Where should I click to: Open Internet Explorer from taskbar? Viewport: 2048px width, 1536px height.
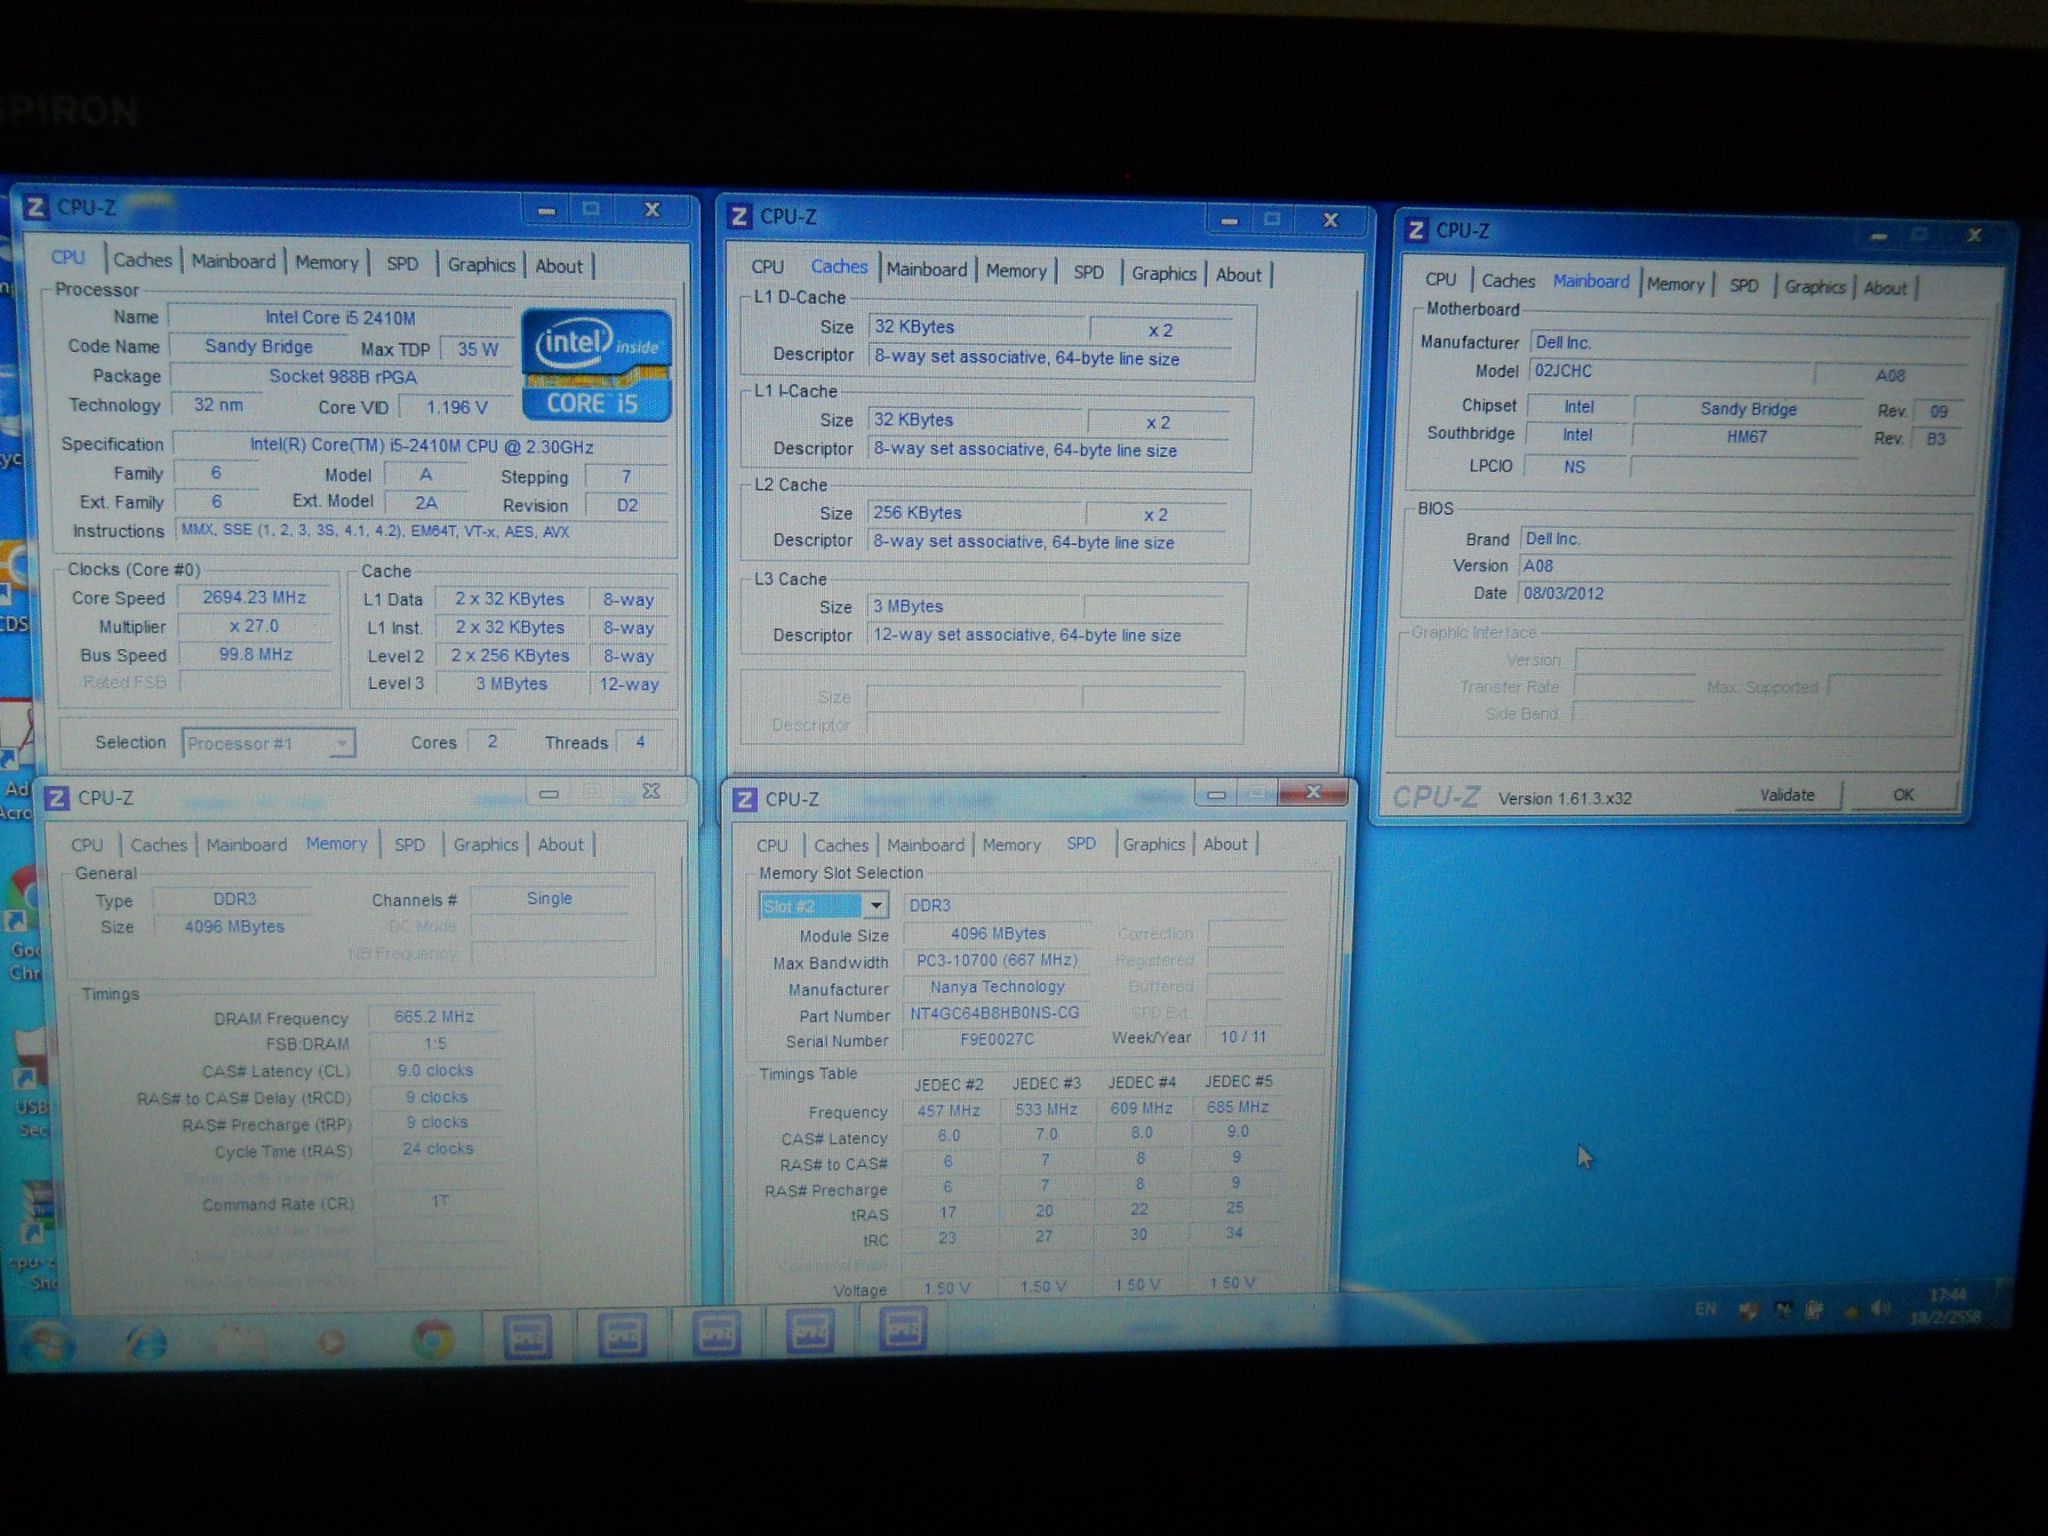click(x=146, y=1340)
